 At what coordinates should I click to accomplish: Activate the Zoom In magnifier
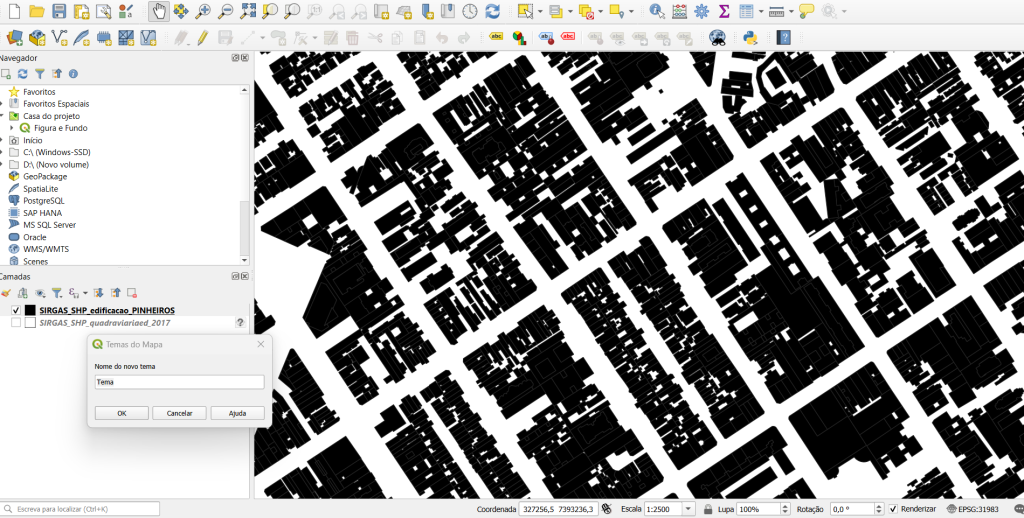[203, 11]
